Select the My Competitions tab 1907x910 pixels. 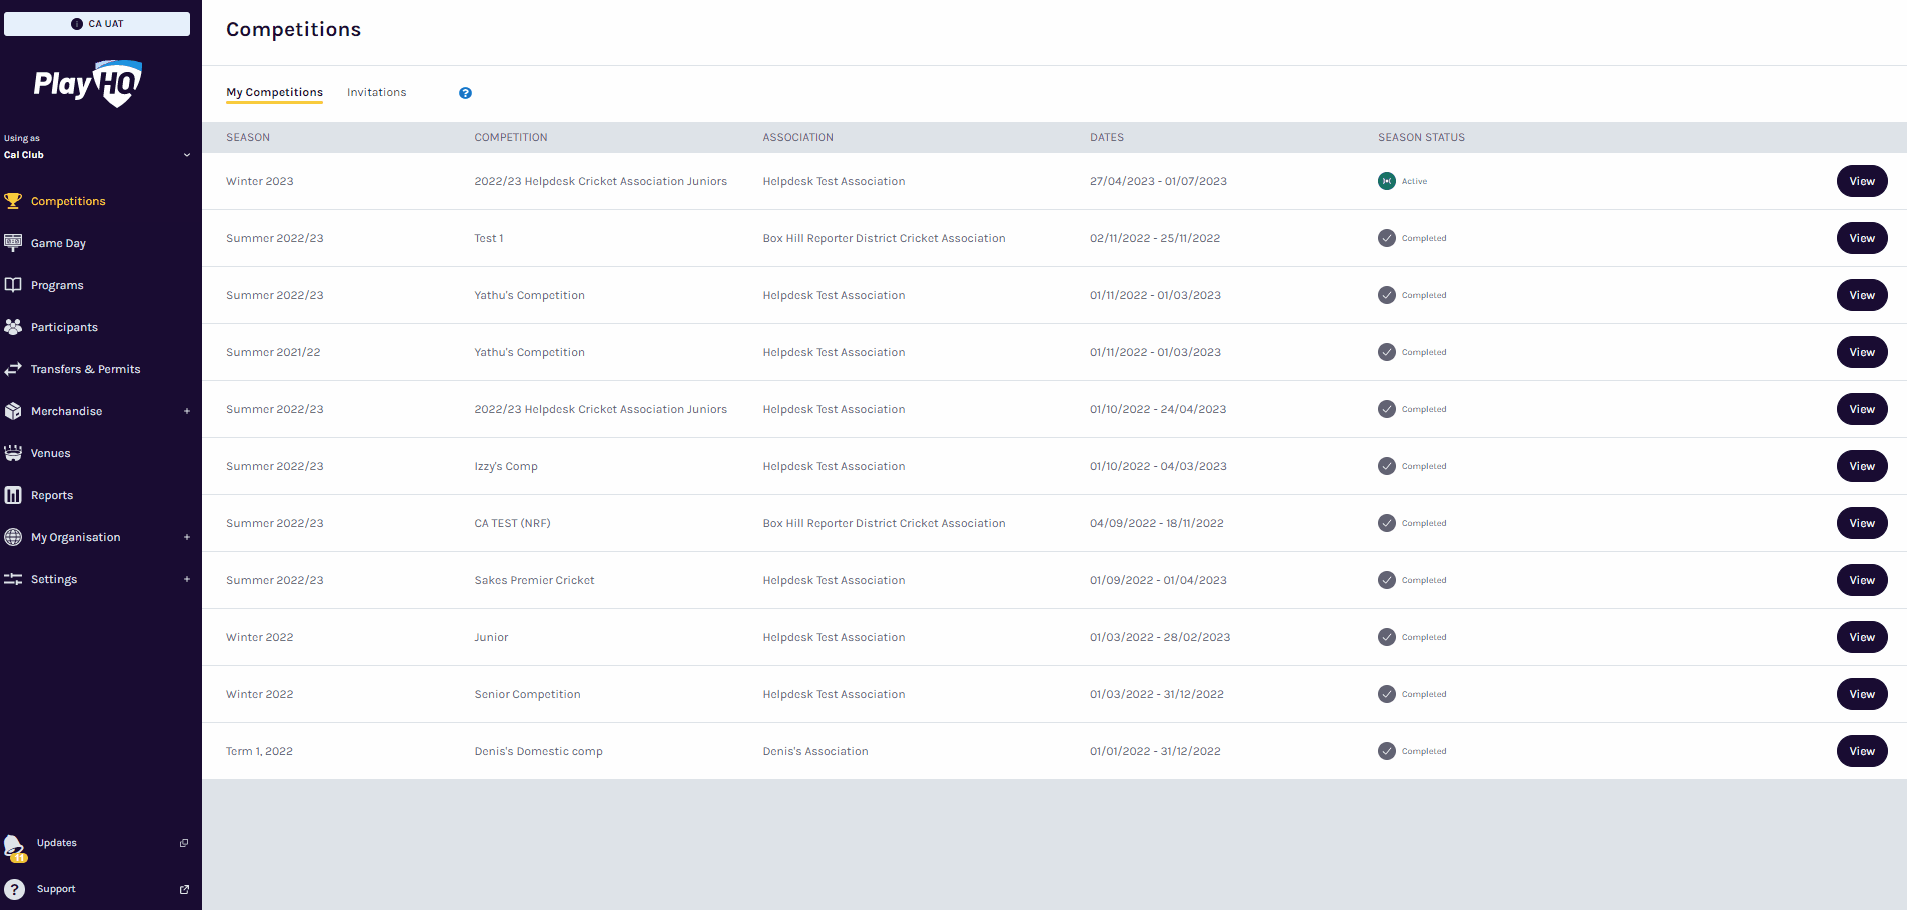(274, 92)
